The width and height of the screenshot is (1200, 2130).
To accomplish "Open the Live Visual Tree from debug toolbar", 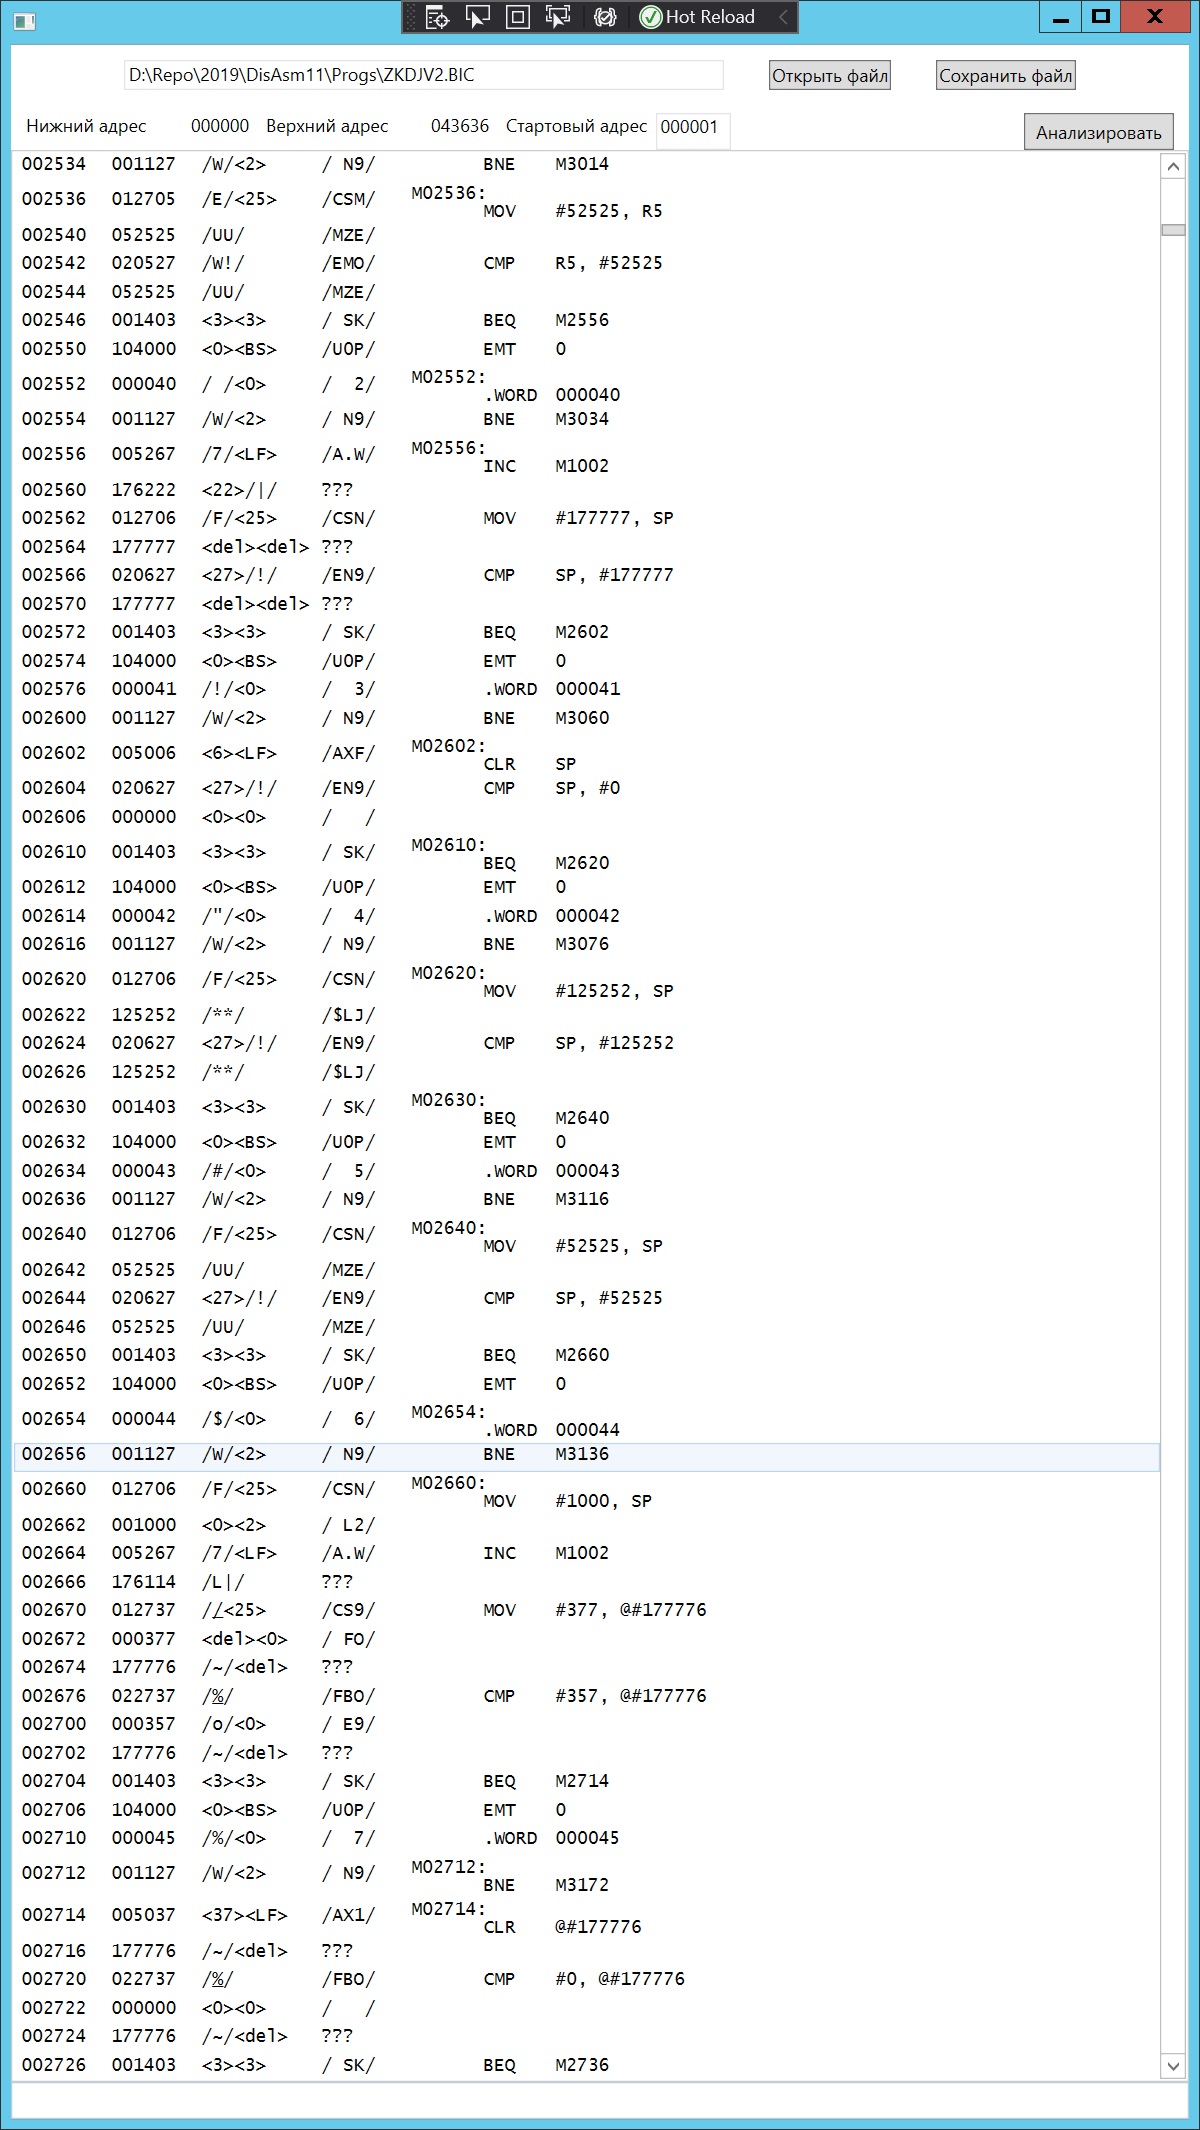I will point(437,17).
